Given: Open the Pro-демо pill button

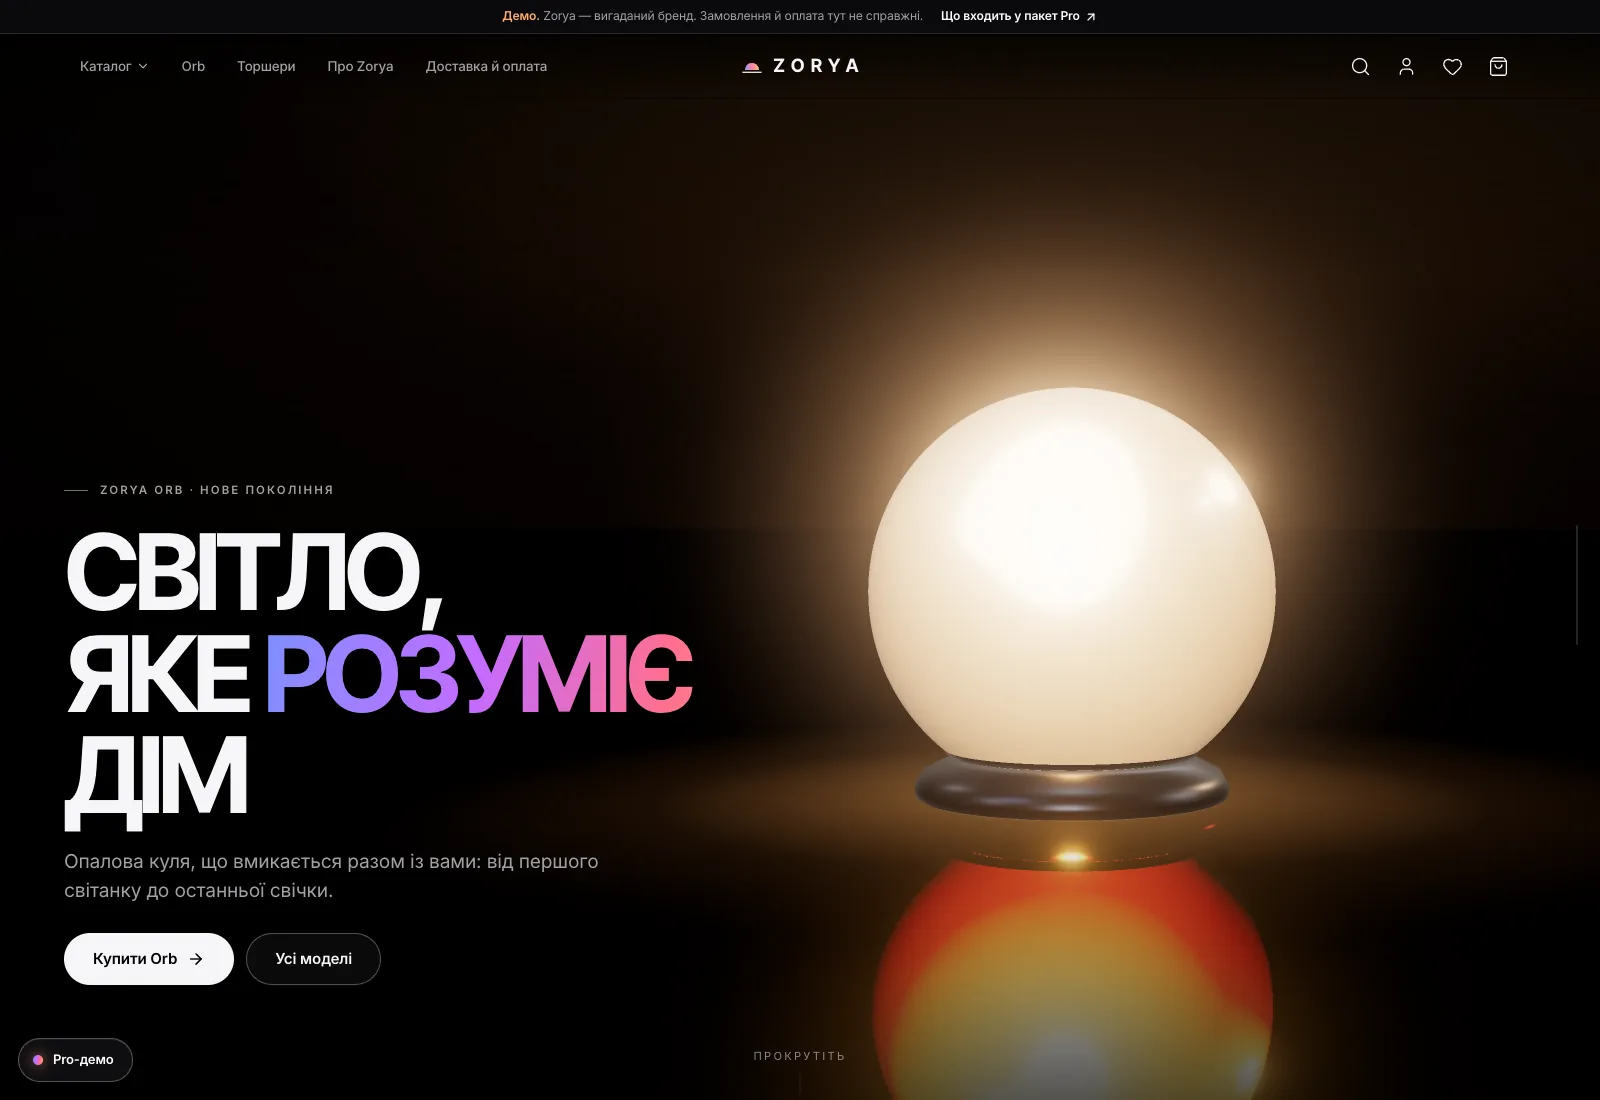Looking at the screenshot, I should click(75, 1060).
